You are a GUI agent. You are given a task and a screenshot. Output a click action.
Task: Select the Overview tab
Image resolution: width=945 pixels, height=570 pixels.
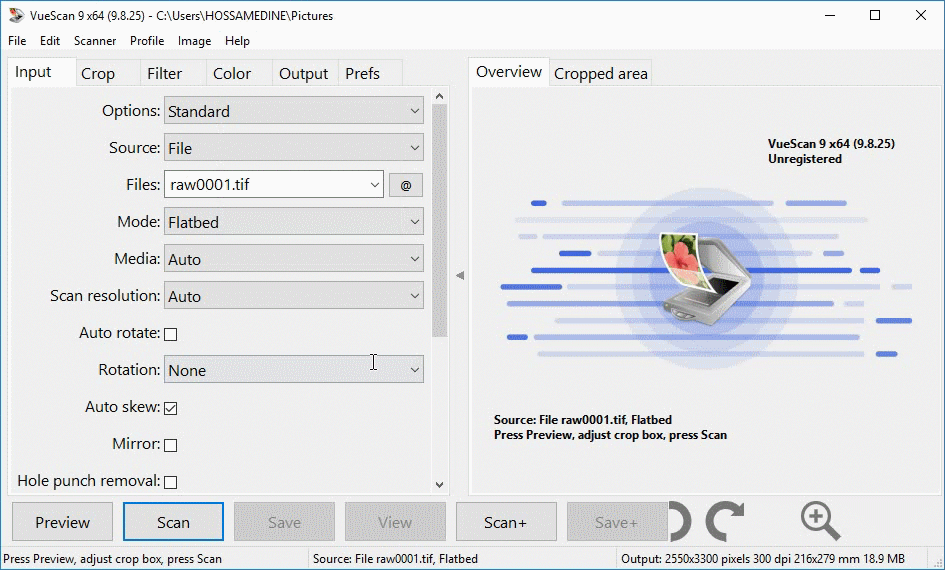pos(509,72)
